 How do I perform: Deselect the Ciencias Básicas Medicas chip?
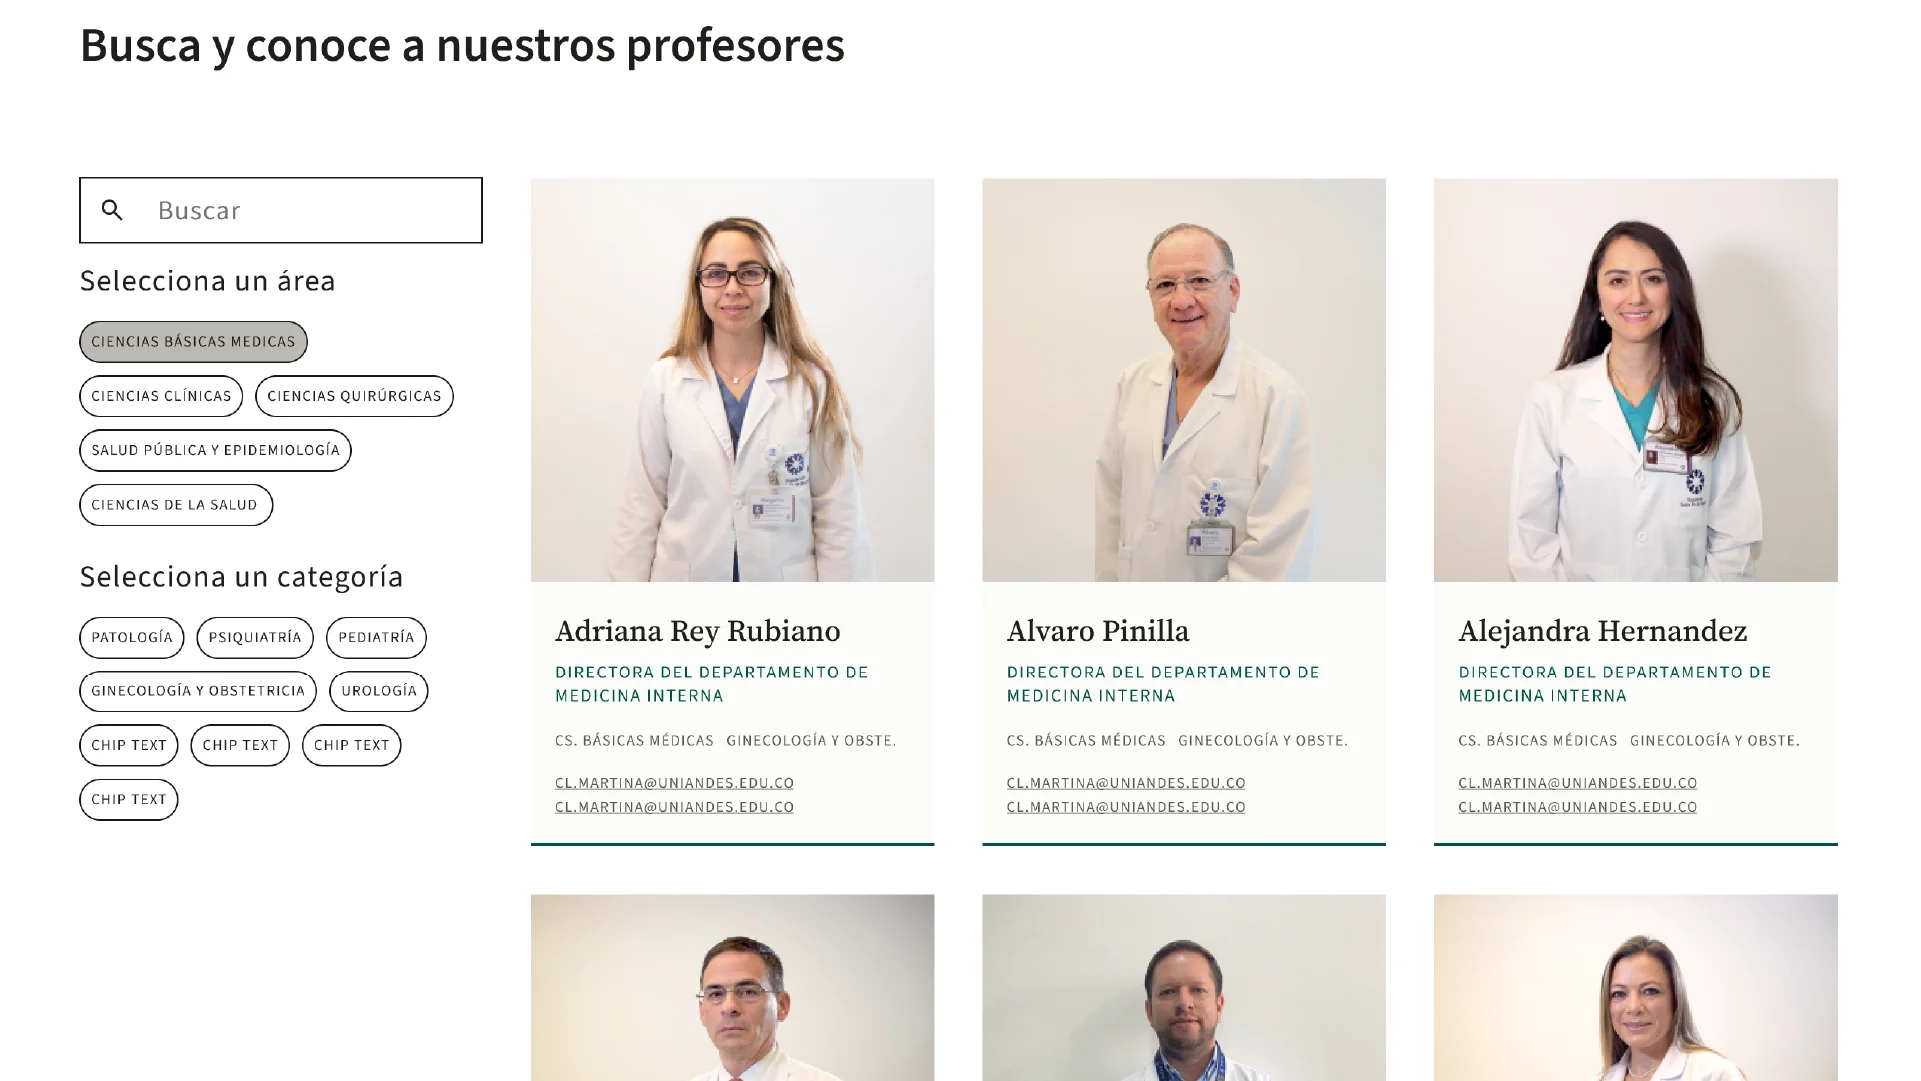point(193,342)
